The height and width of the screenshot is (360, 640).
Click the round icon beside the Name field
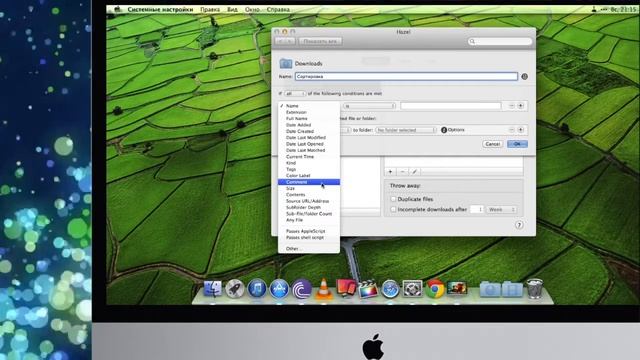click(x=524, y=76)
